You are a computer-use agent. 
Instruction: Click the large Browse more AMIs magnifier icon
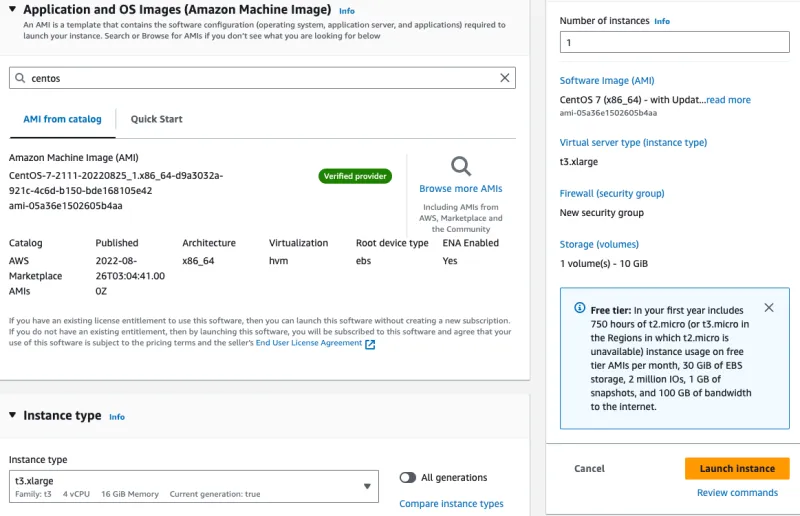(461, 166)
